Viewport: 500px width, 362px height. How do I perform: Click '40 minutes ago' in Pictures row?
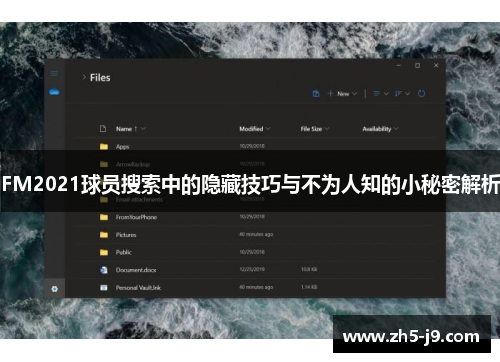click(x=256, y=234)
